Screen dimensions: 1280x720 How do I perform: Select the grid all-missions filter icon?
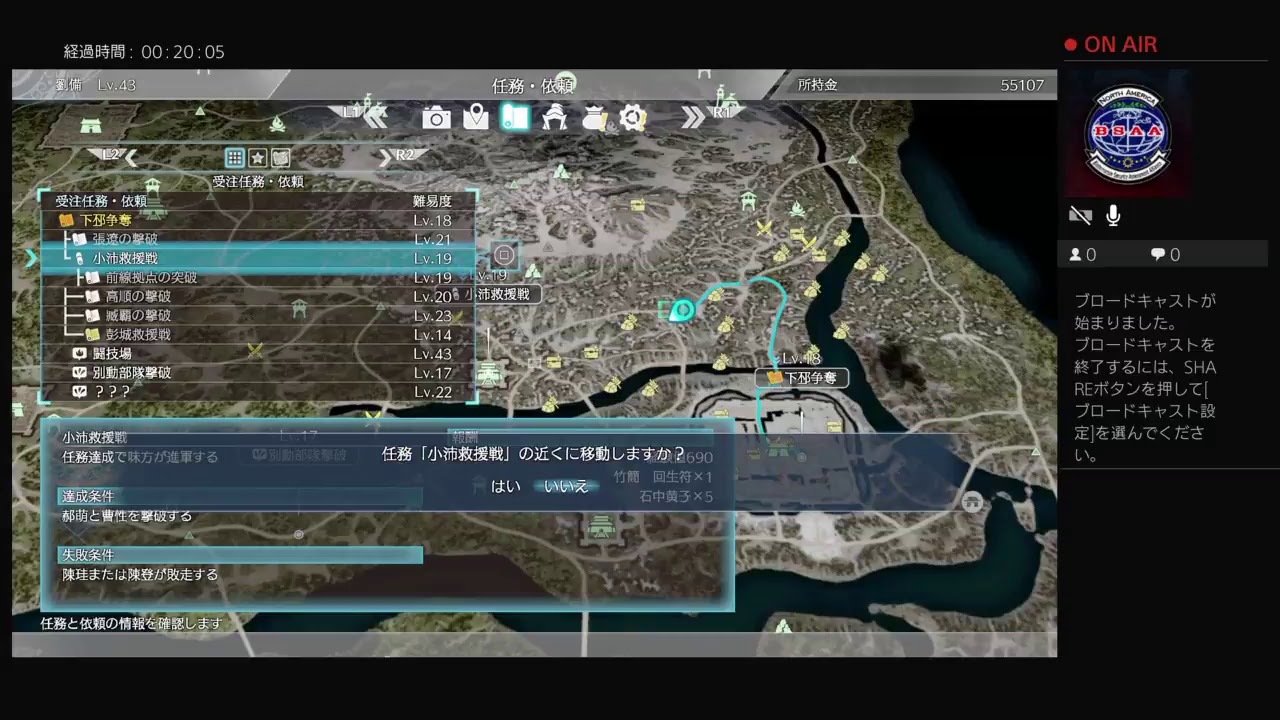click(234, 157)
